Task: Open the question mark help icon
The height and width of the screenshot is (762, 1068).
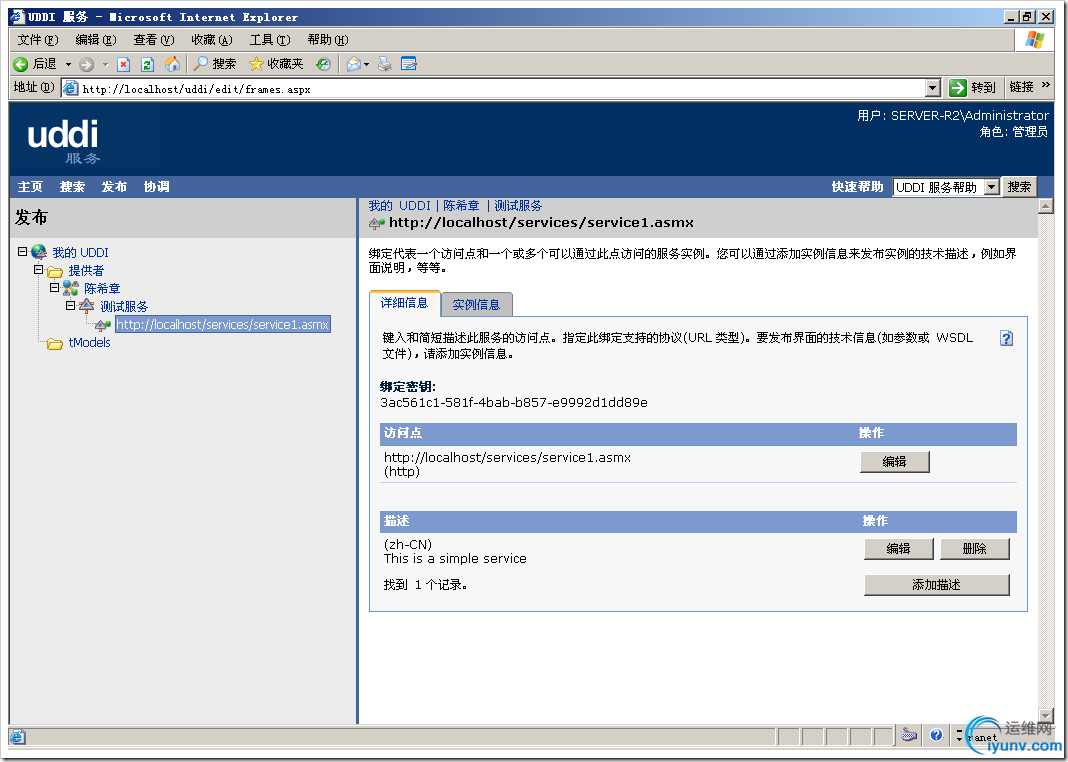Action: tap(1007, 338)
